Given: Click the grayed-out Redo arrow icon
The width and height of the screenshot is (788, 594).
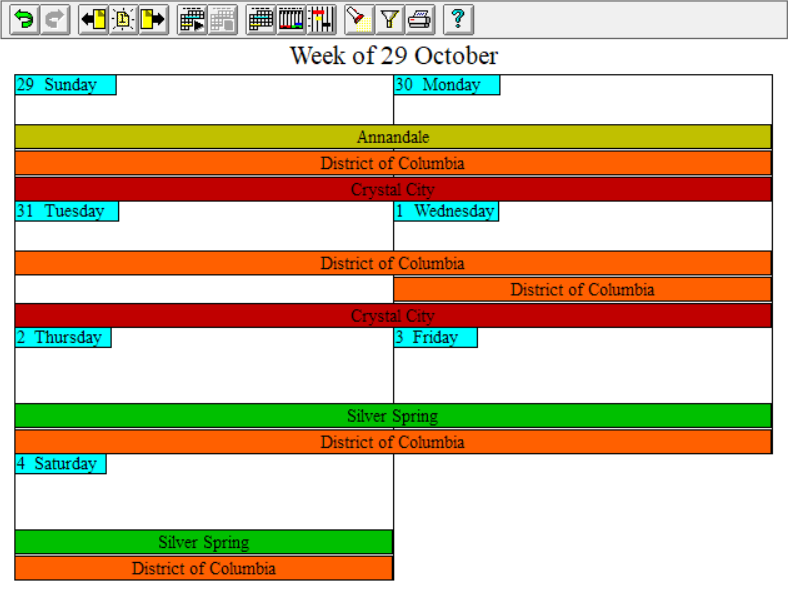Looking at the screenshot, I should click(x=55, y=20).
